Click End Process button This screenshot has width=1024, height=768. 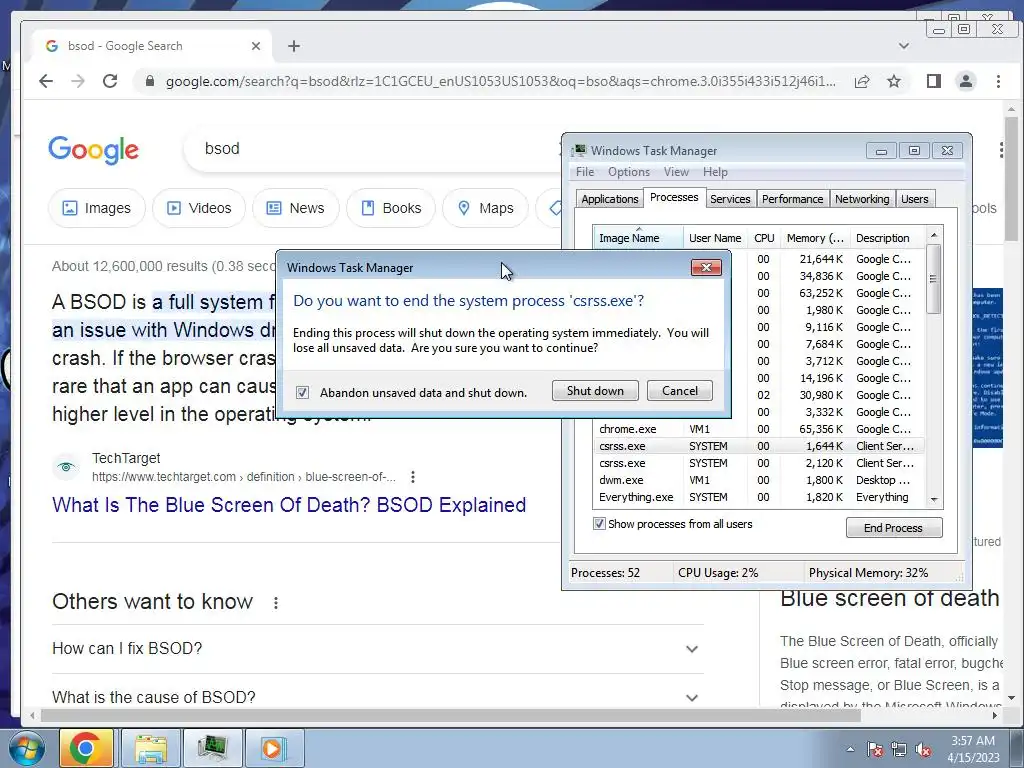tap(893, 528)
